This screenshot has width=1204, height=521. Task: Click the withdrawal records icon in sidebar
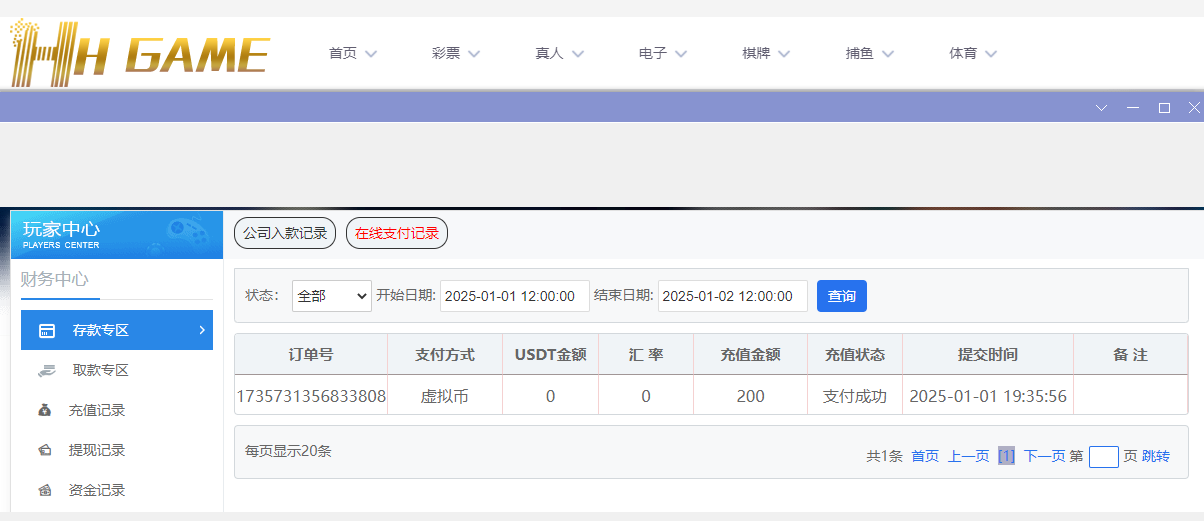coord(45,450)
